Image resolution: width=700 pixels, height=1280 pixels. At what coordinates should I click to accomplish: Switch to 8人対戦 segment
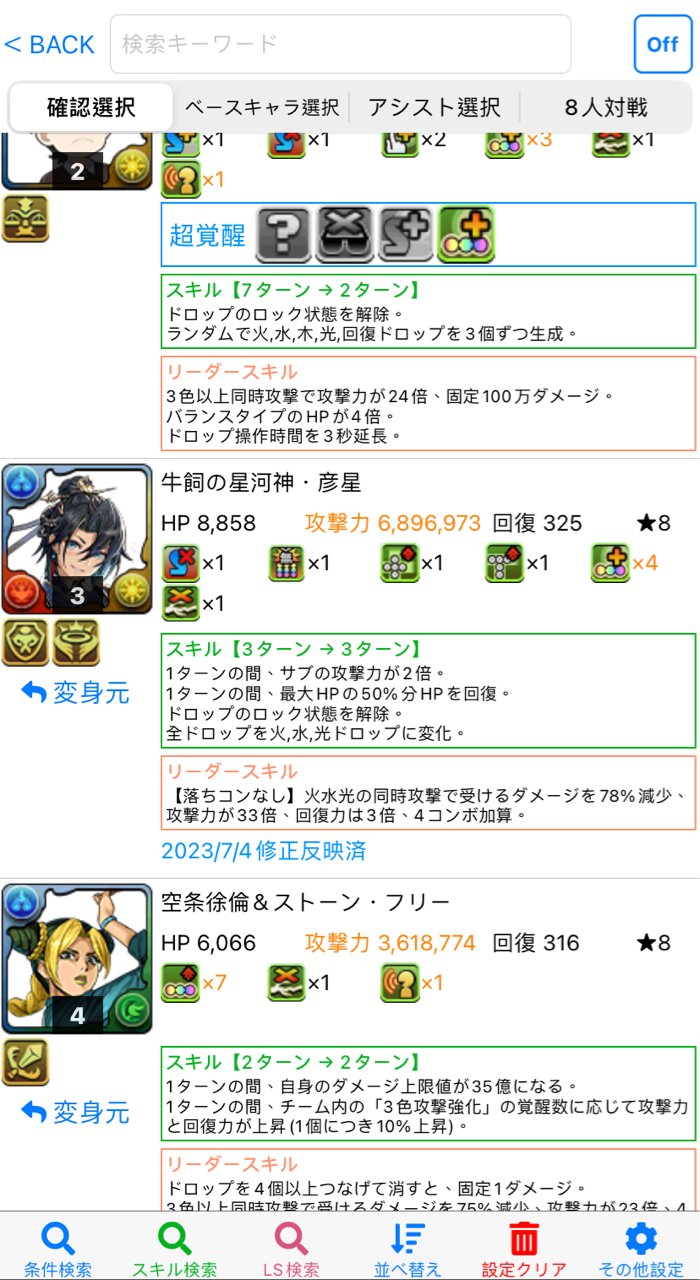[x=606, y=107]
